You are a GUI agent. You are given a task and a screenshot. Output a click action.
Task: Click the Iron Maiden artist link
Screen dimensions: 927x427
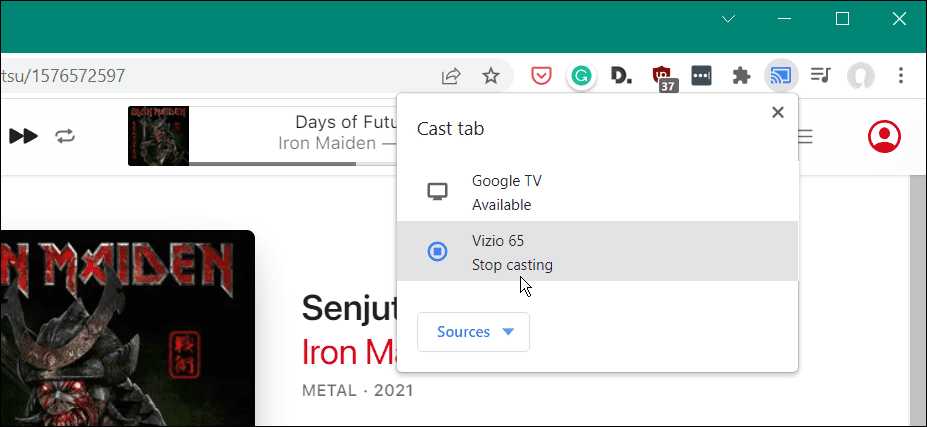(x=349, y=351)
